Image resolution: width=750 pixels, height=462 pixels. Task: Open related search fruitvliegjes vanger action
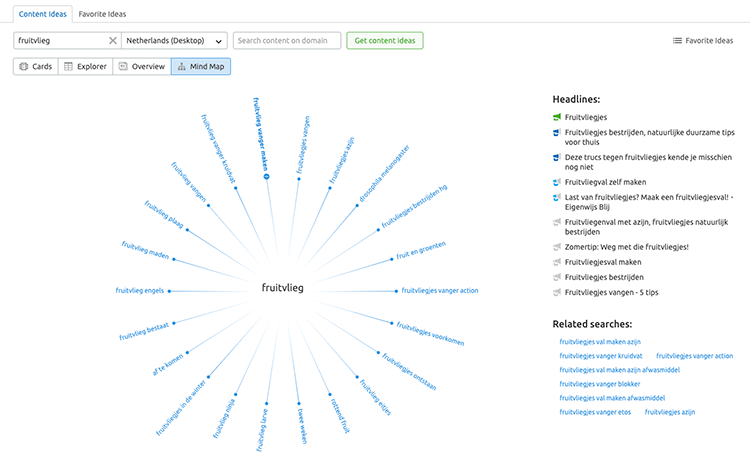(695, 356)
